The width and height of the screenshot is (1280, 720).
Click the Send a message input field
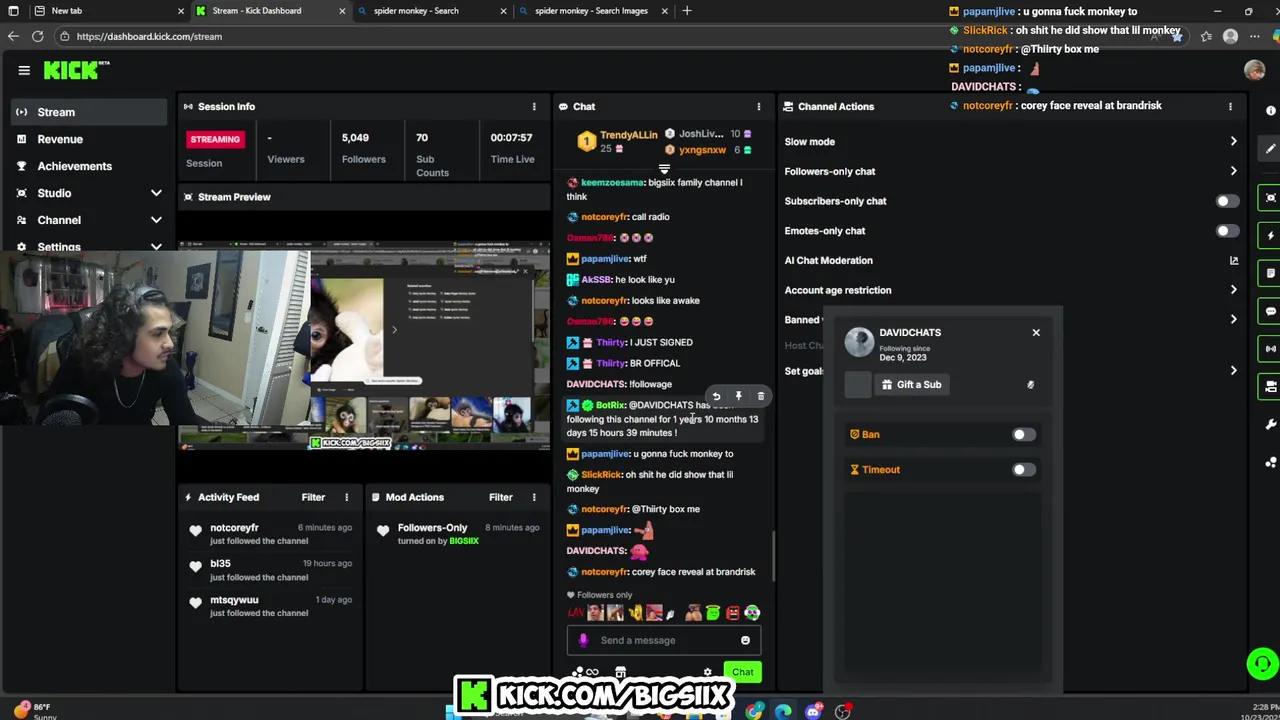(664, 640)
